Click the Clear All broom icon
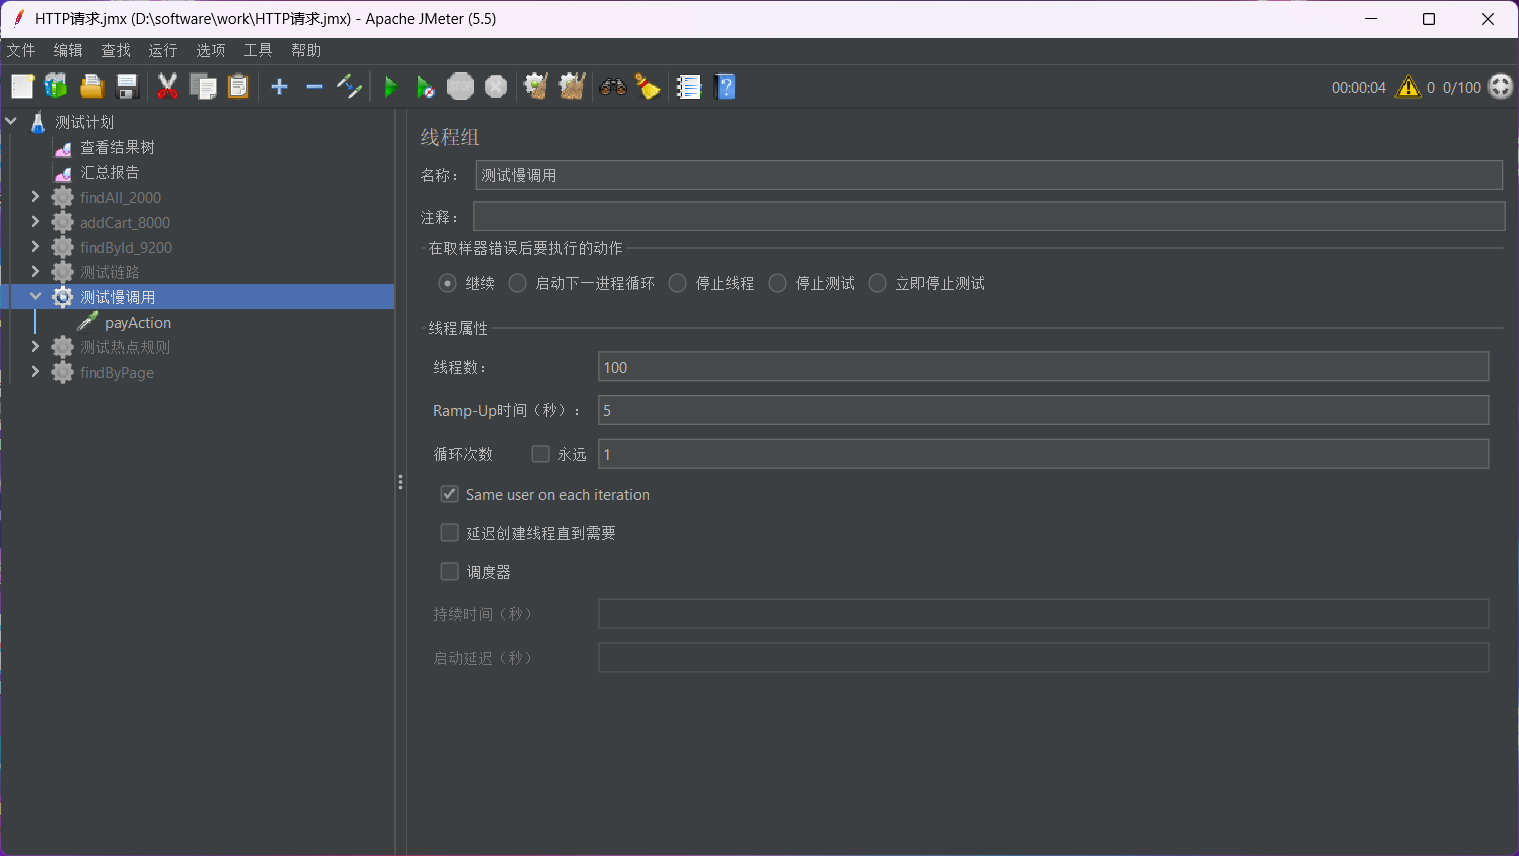 [x=572, y=88]
